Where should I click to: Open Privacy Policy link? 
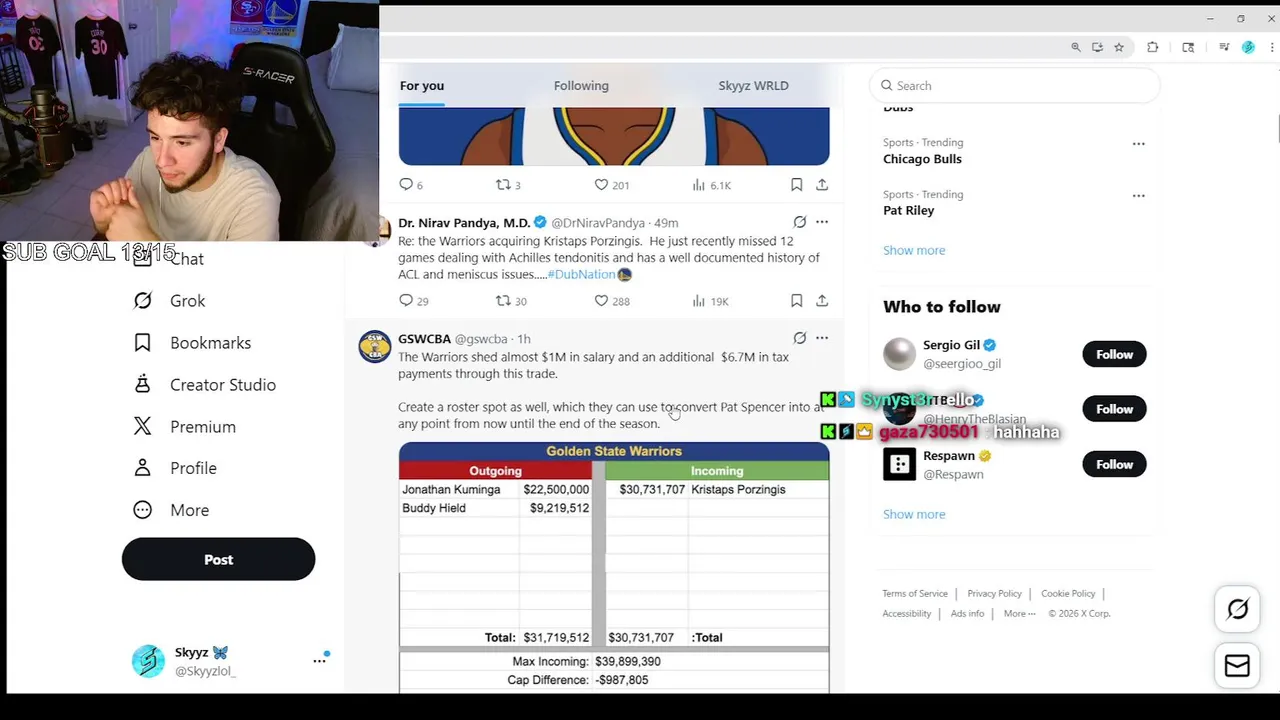pos(994,594)
